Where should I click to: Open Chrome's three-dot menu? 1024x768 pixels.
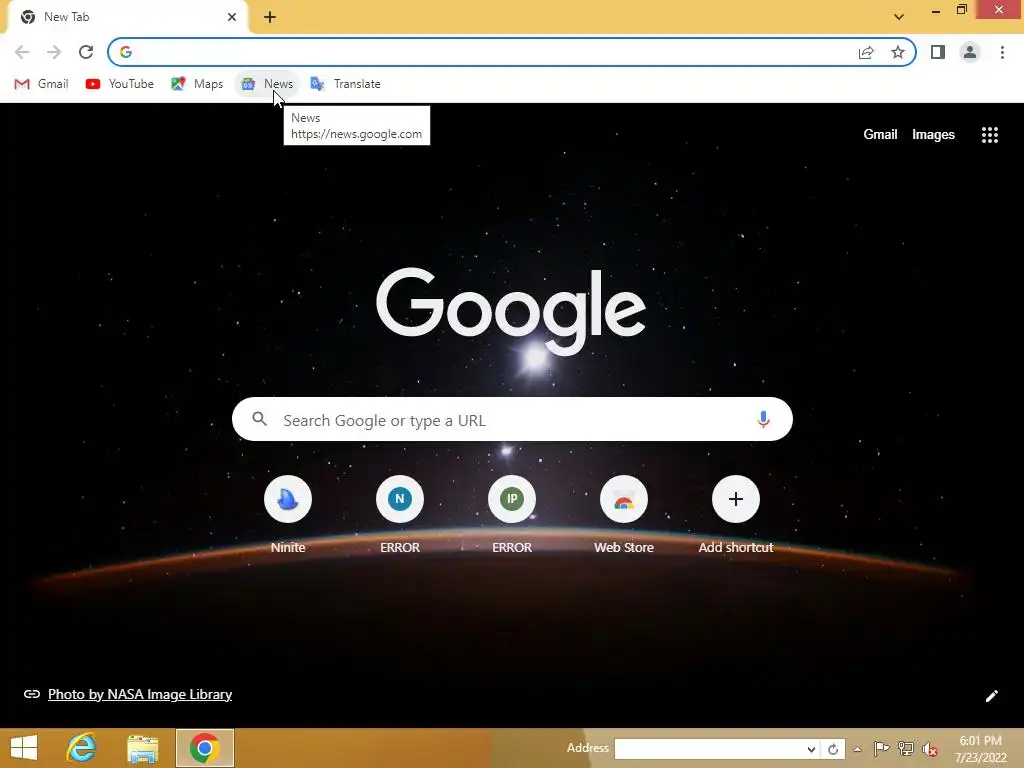pos(1002,52)
